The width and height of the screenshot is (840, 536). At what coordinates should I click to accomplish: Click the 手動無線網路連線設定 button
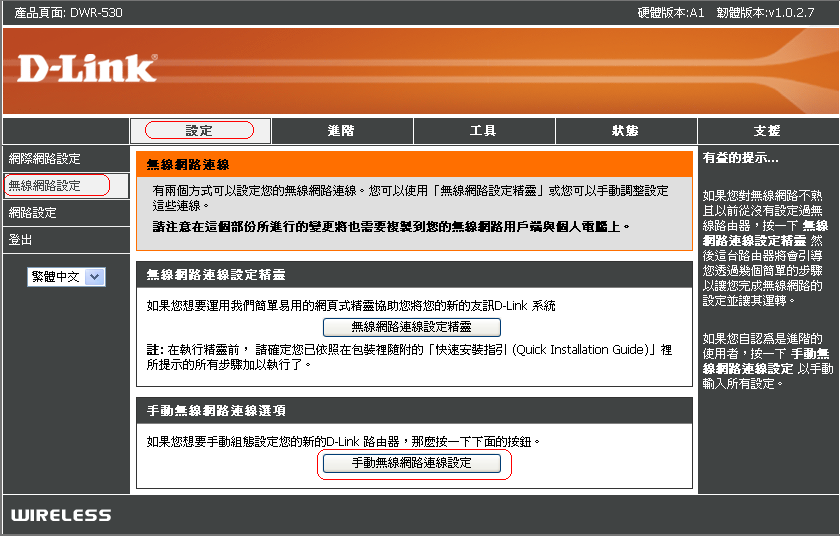(411, 463)
